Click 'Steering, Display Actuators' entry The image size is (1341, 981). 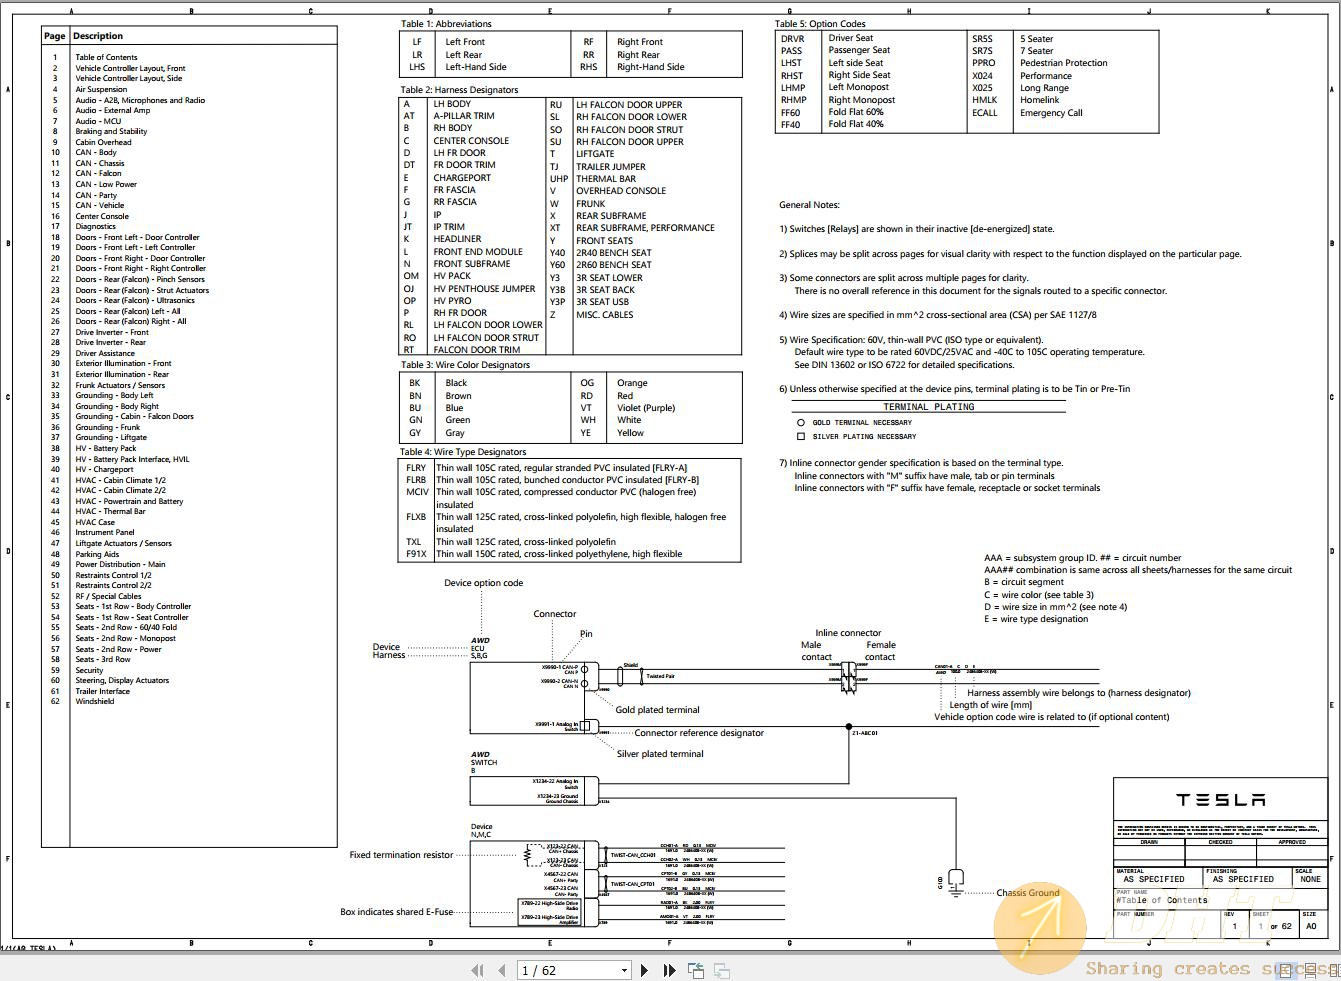[x=122, y=680]
